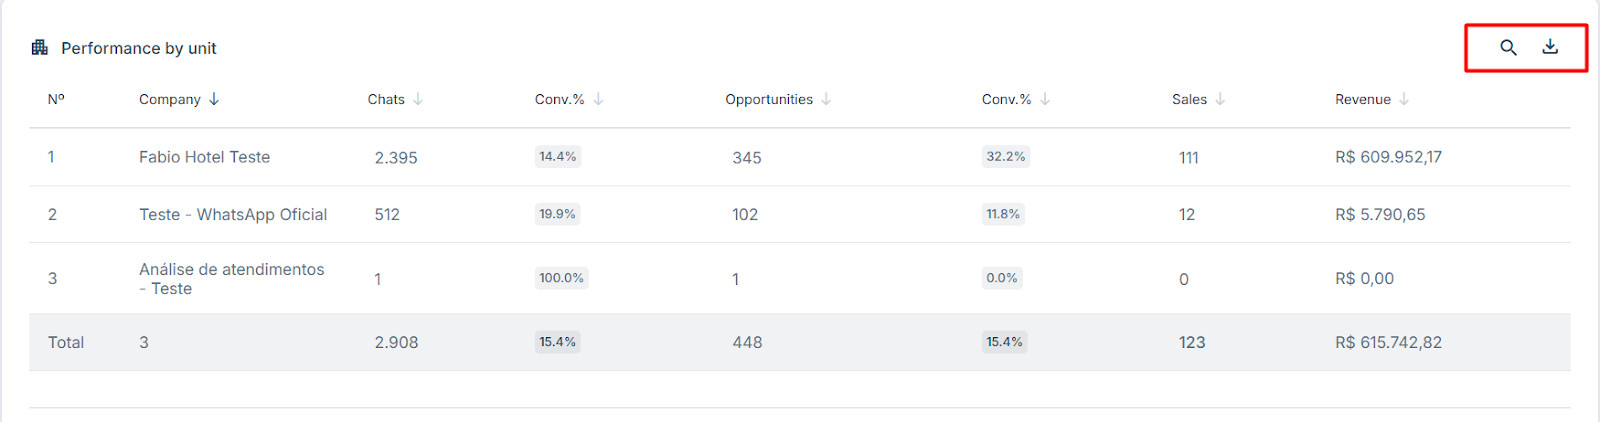This screenshot has width=1600, height=422.
Task: Click the 14.4% conversion badge
Action: (558, 157)
